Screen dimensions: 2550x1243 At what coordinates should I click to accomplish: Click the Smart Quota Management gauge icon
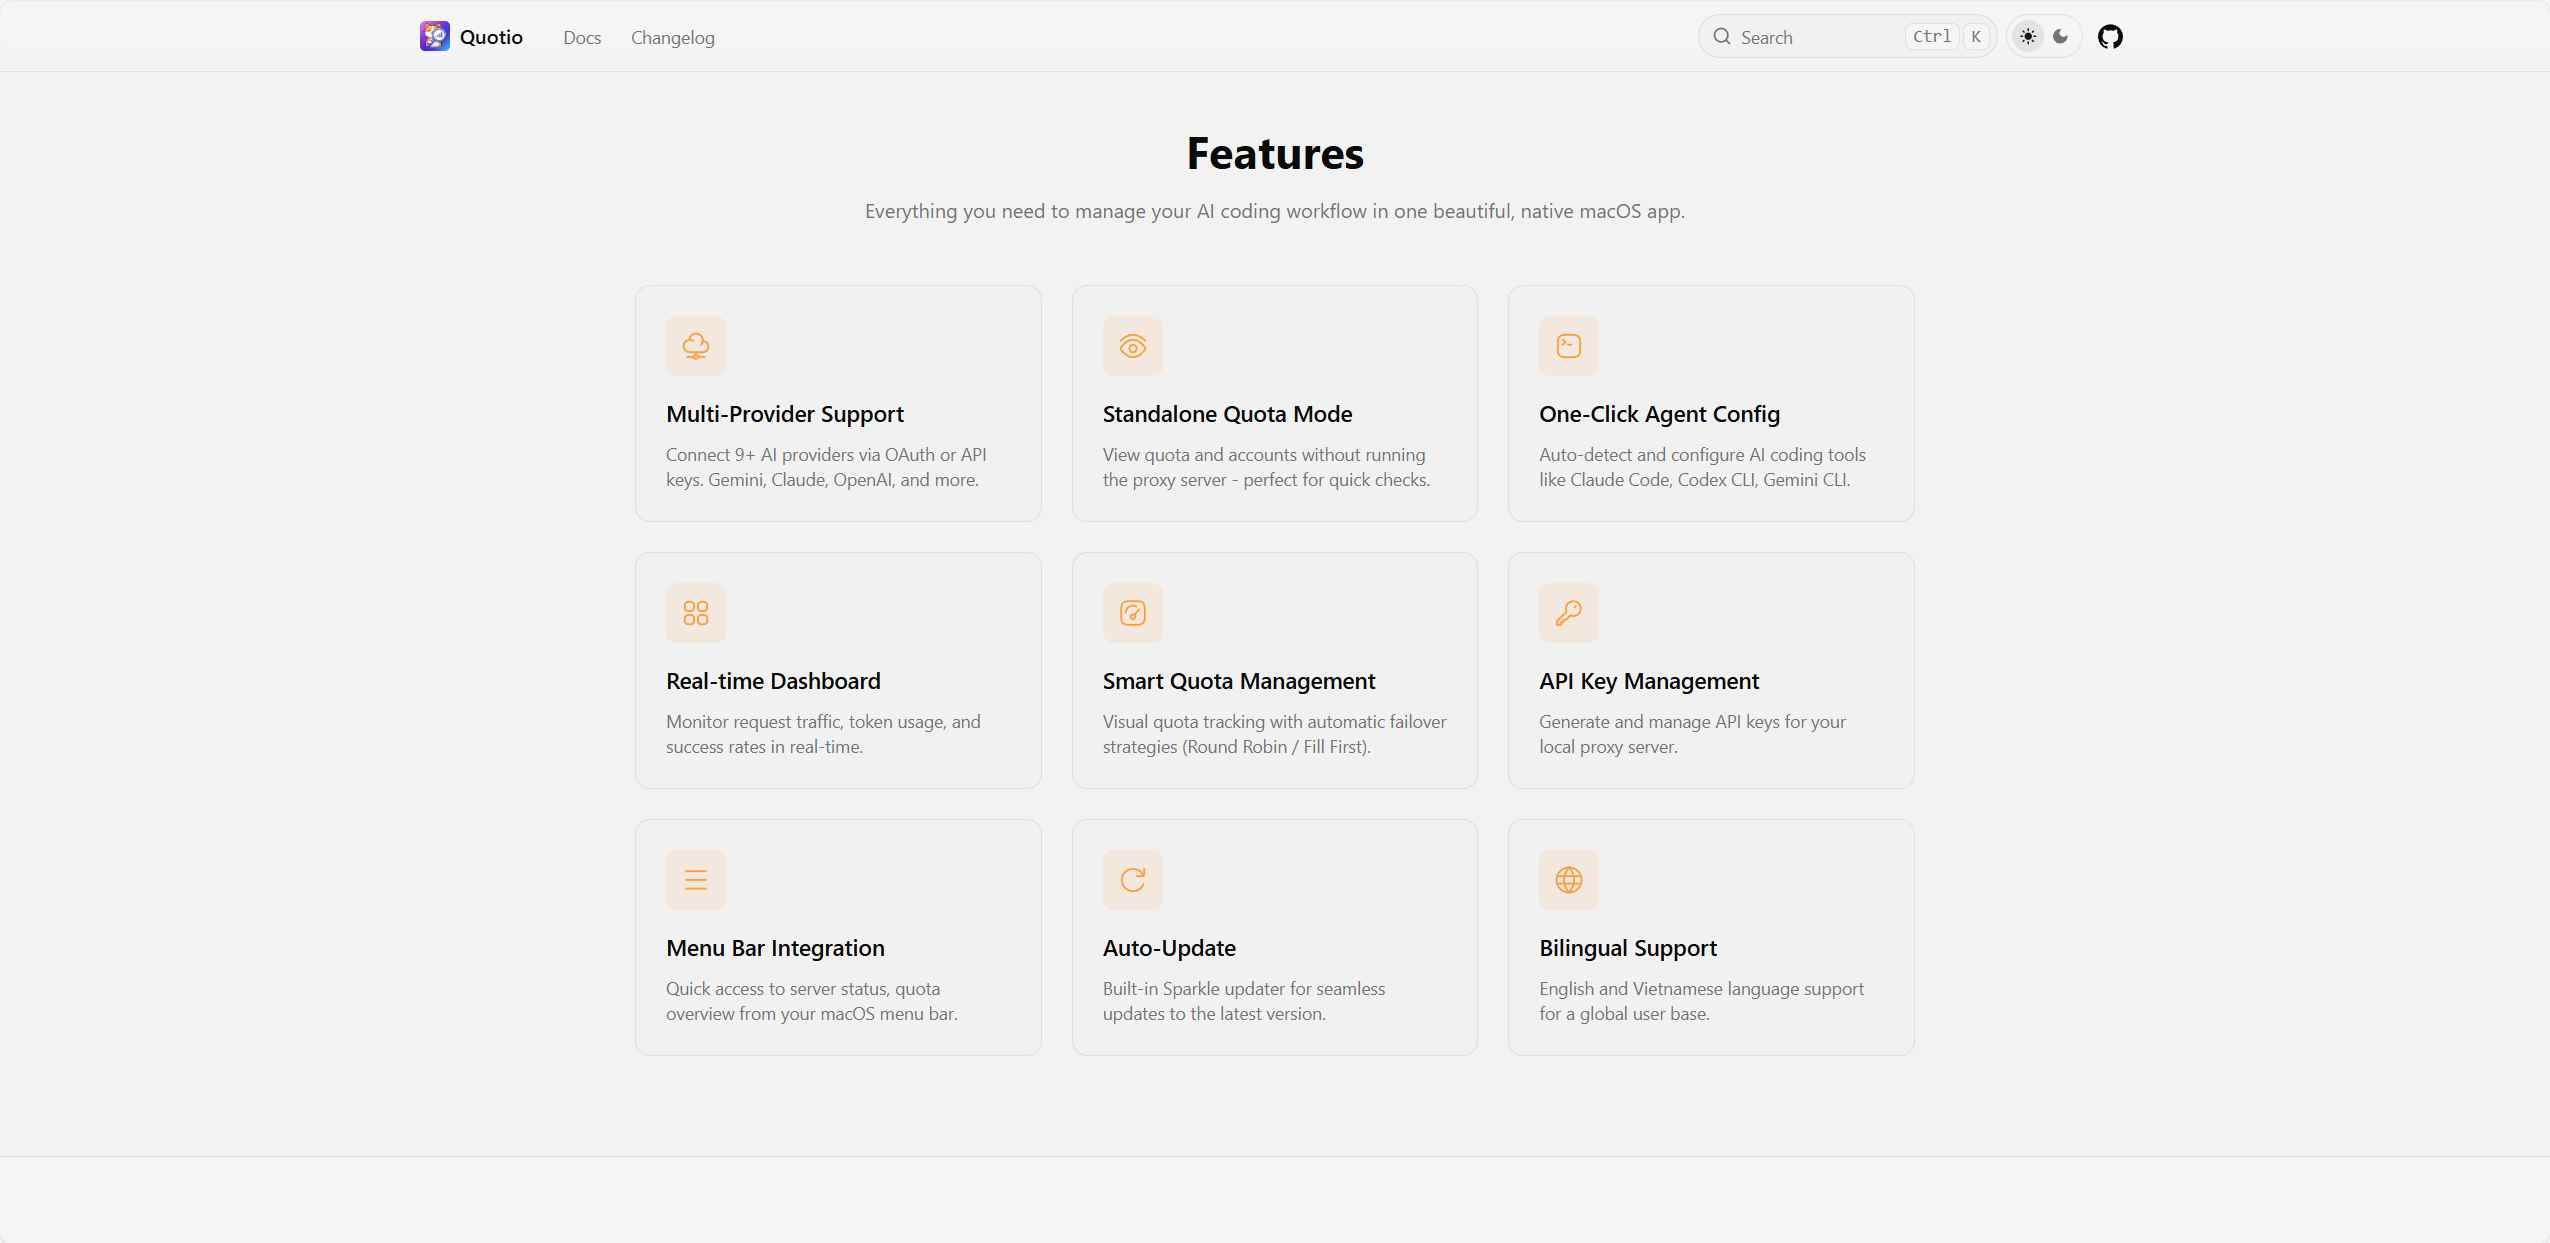pyautogui.click(x=1132, y=613)
